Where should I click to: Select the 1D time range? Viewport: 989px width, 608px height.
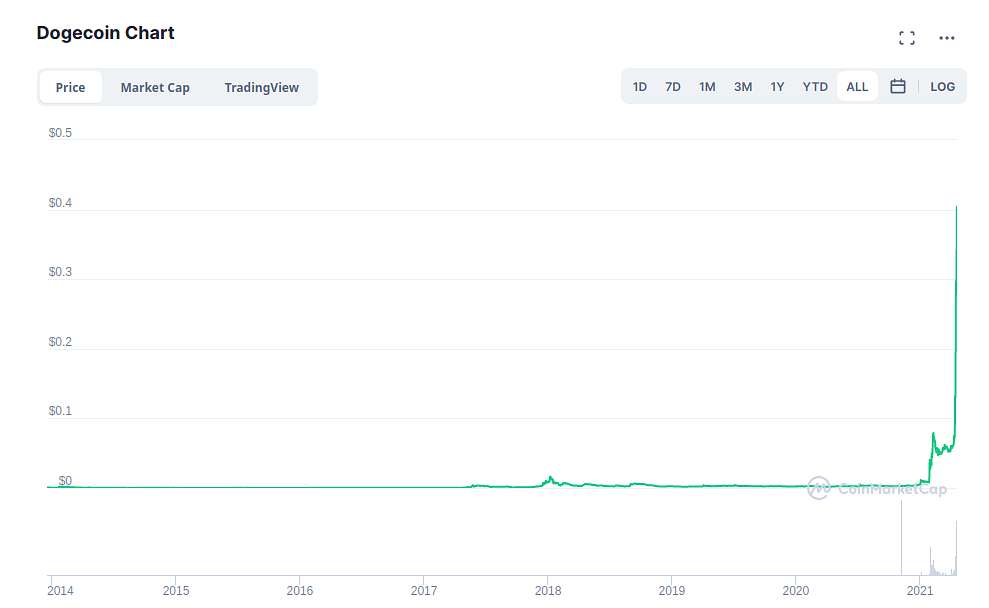tap(640, 86)
